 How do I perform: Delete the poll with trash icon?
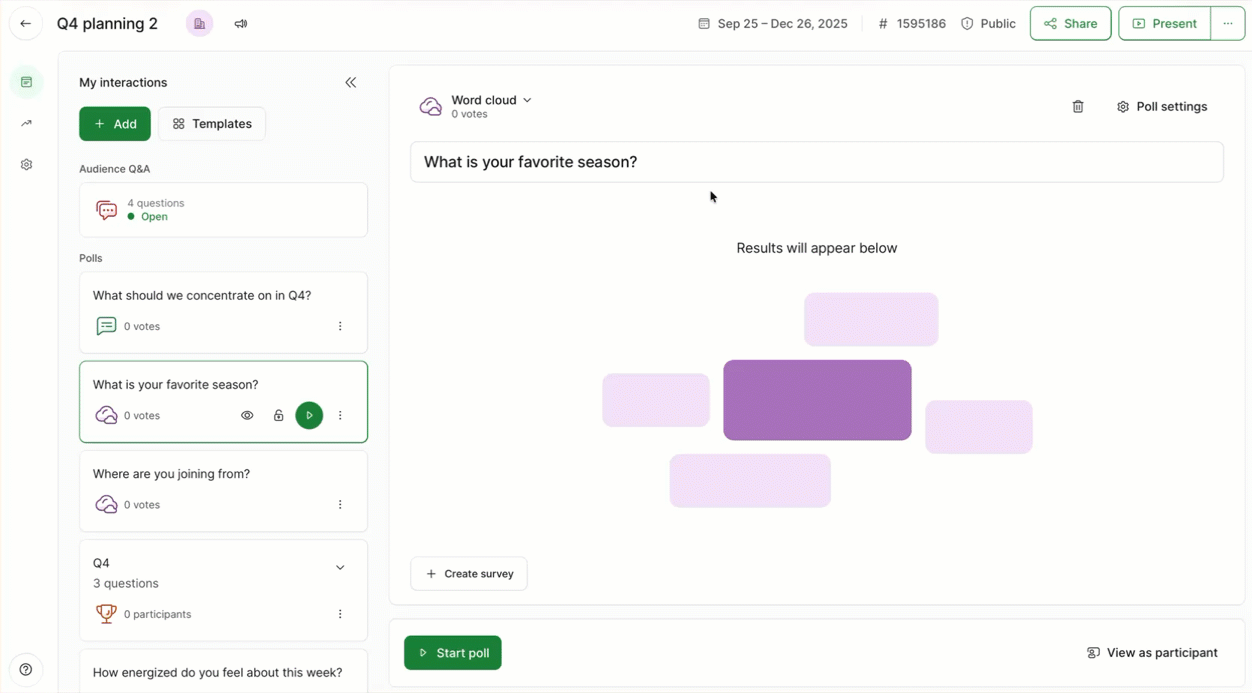click(1078, 107)
